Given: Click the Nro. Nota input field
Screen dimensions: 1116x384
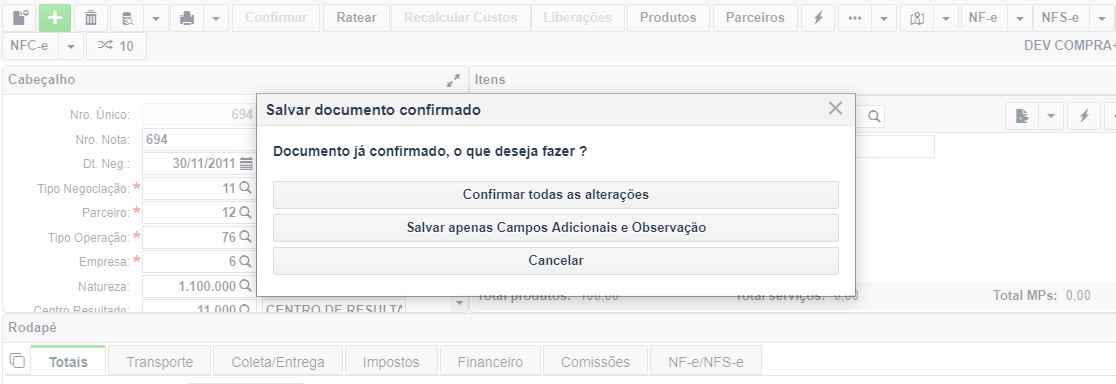Looking at the screenshot, I should [199, 139].
